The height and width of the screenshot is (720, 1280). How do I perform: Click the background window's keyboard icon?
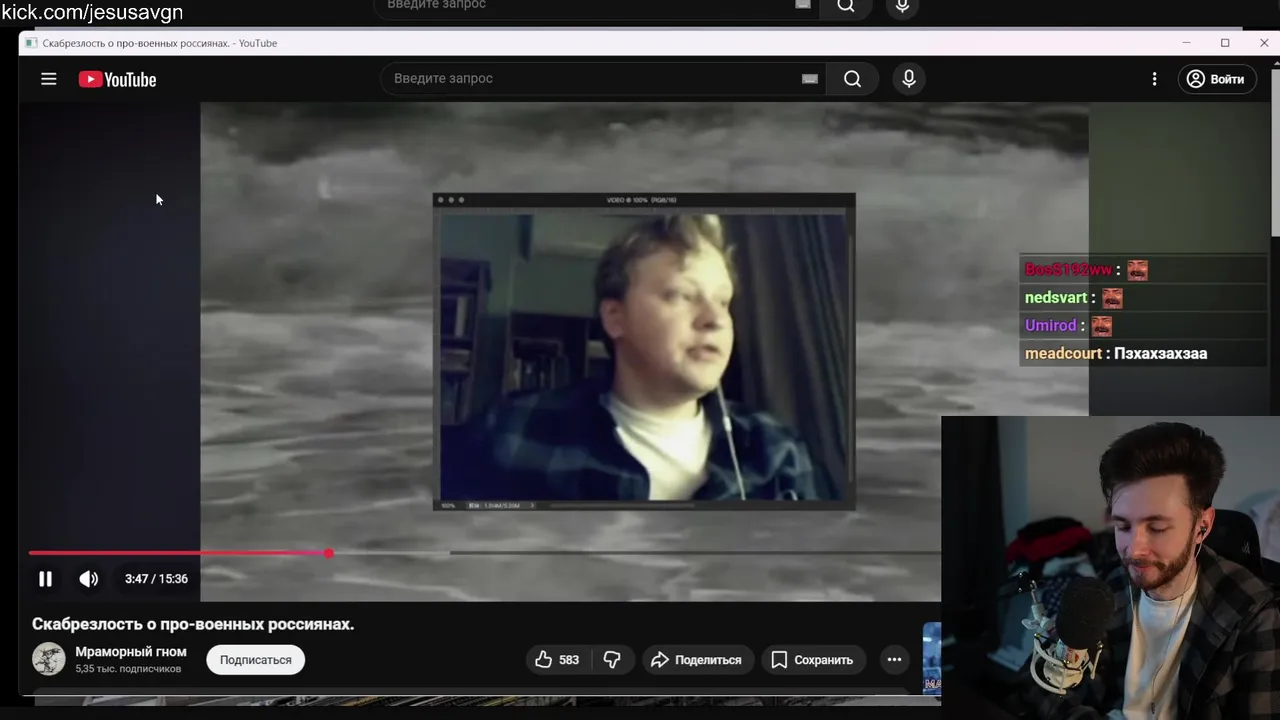pos(802,4)
